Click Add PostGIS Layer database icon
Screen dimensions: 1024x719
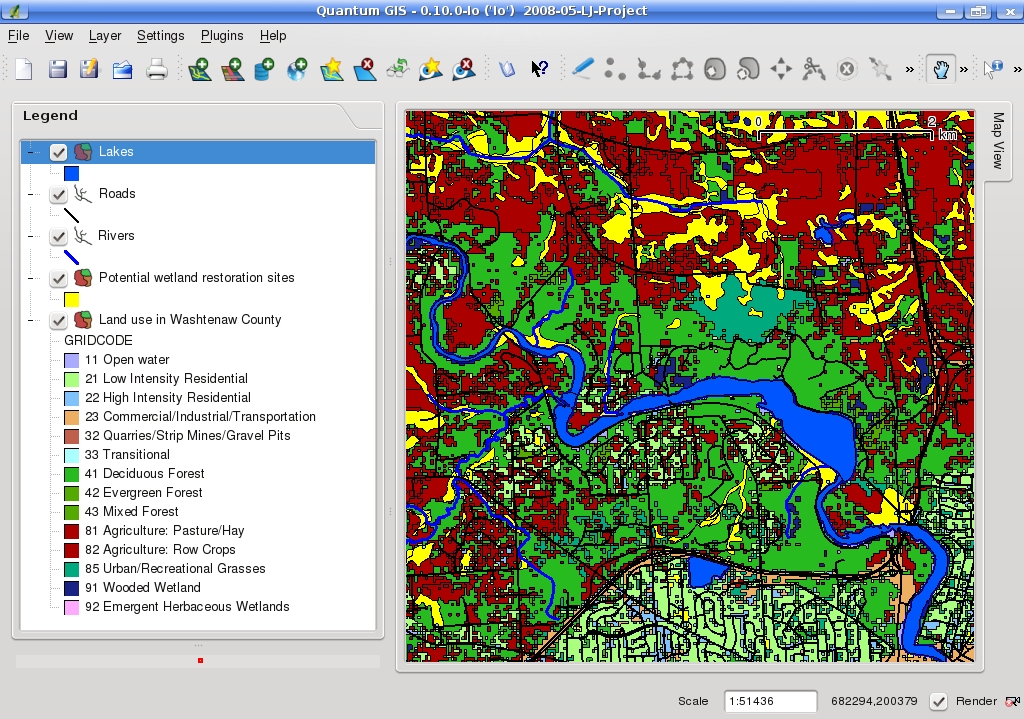(264, 69)
